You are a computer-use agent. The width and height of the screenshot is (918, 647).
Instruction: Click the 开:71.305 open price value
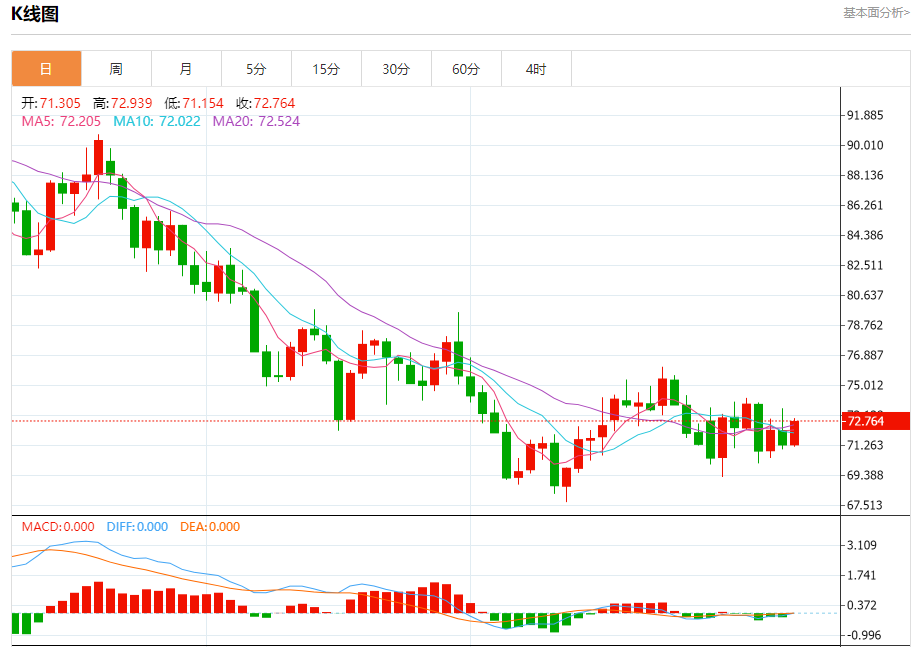(x=51, y=104)
